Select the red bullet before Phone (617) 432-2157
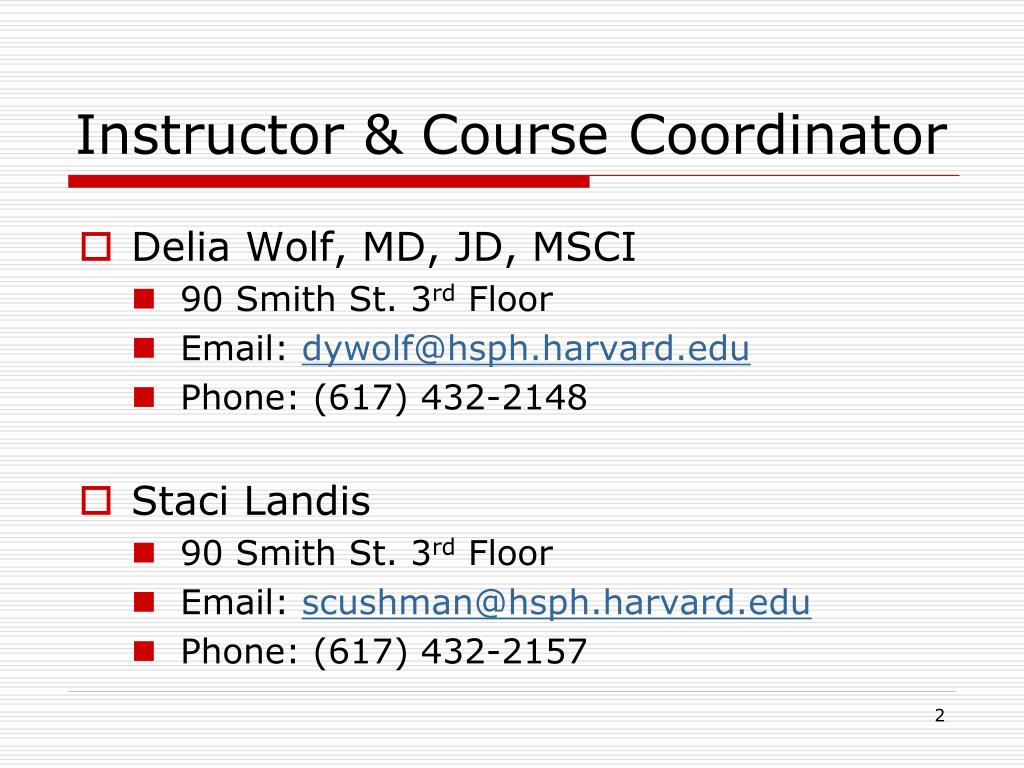Viewport: 1024px width, 768px height. [144, 651]
